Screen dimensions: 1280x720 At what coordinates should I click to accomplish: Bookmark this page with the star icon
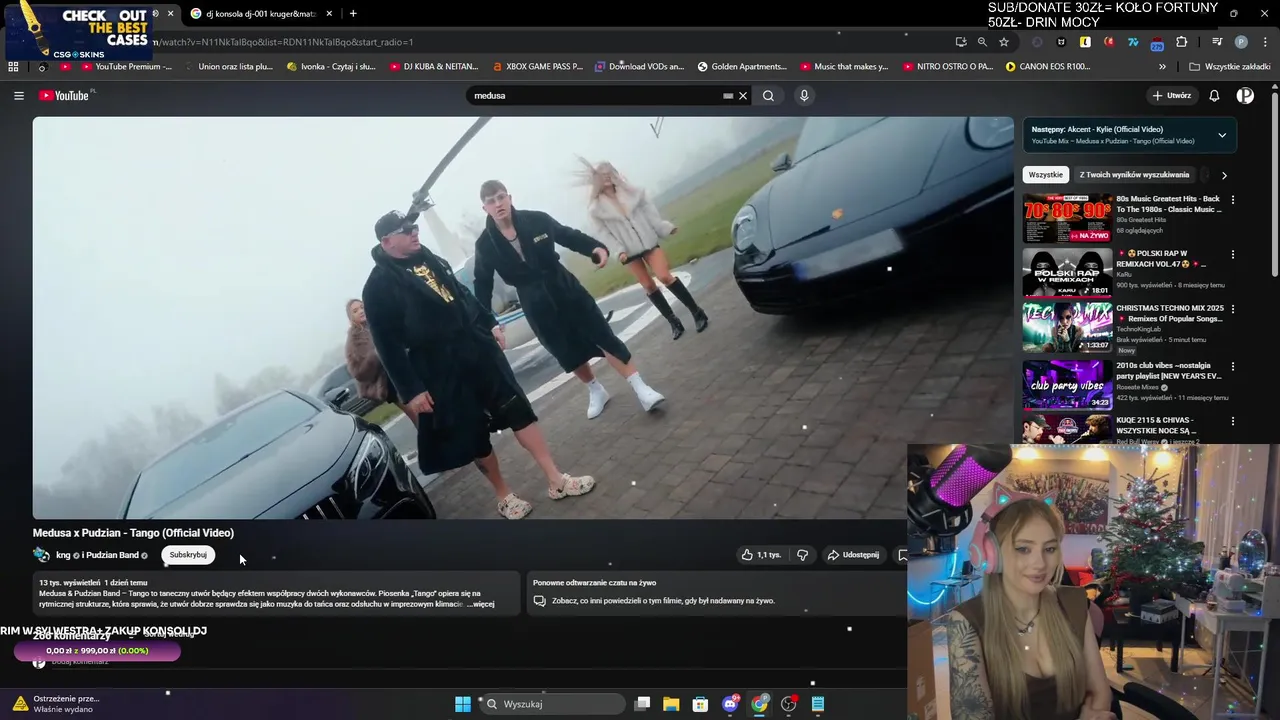1004,42
